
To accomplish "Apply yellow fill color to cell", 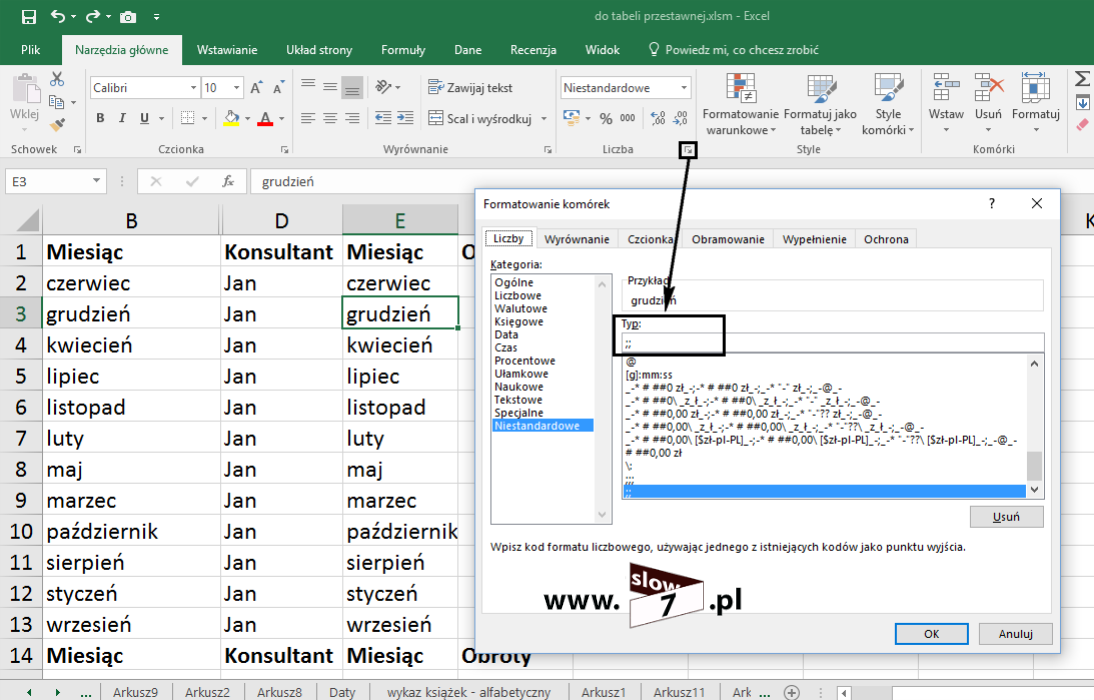I will [x=232, y=118].
